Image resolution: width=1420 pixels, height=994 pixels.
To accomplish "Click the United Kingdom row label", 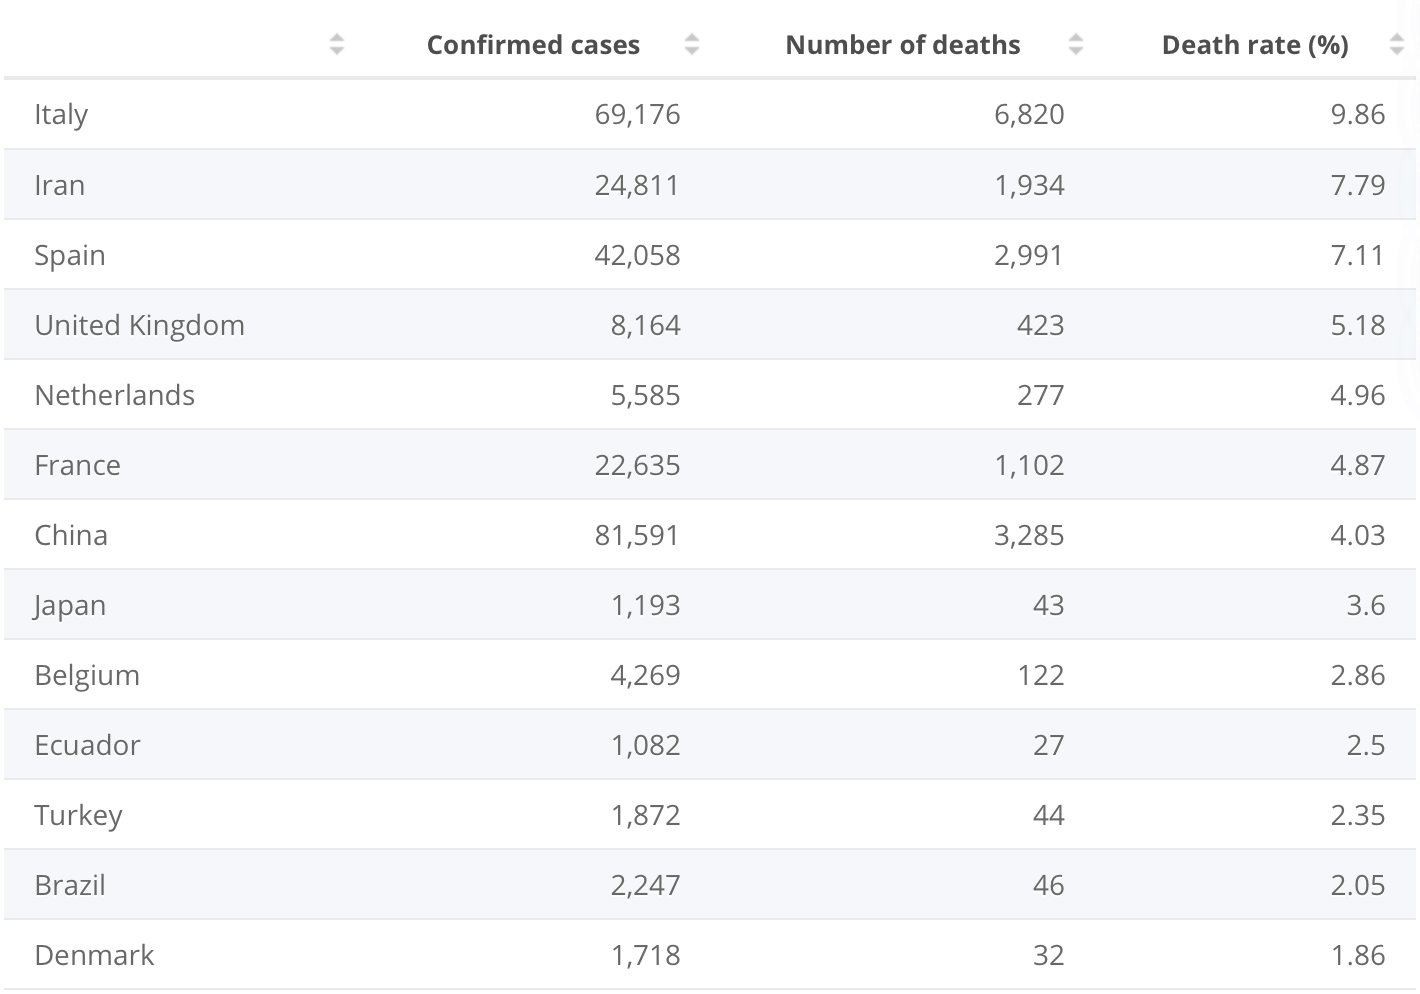I will 139,325.
